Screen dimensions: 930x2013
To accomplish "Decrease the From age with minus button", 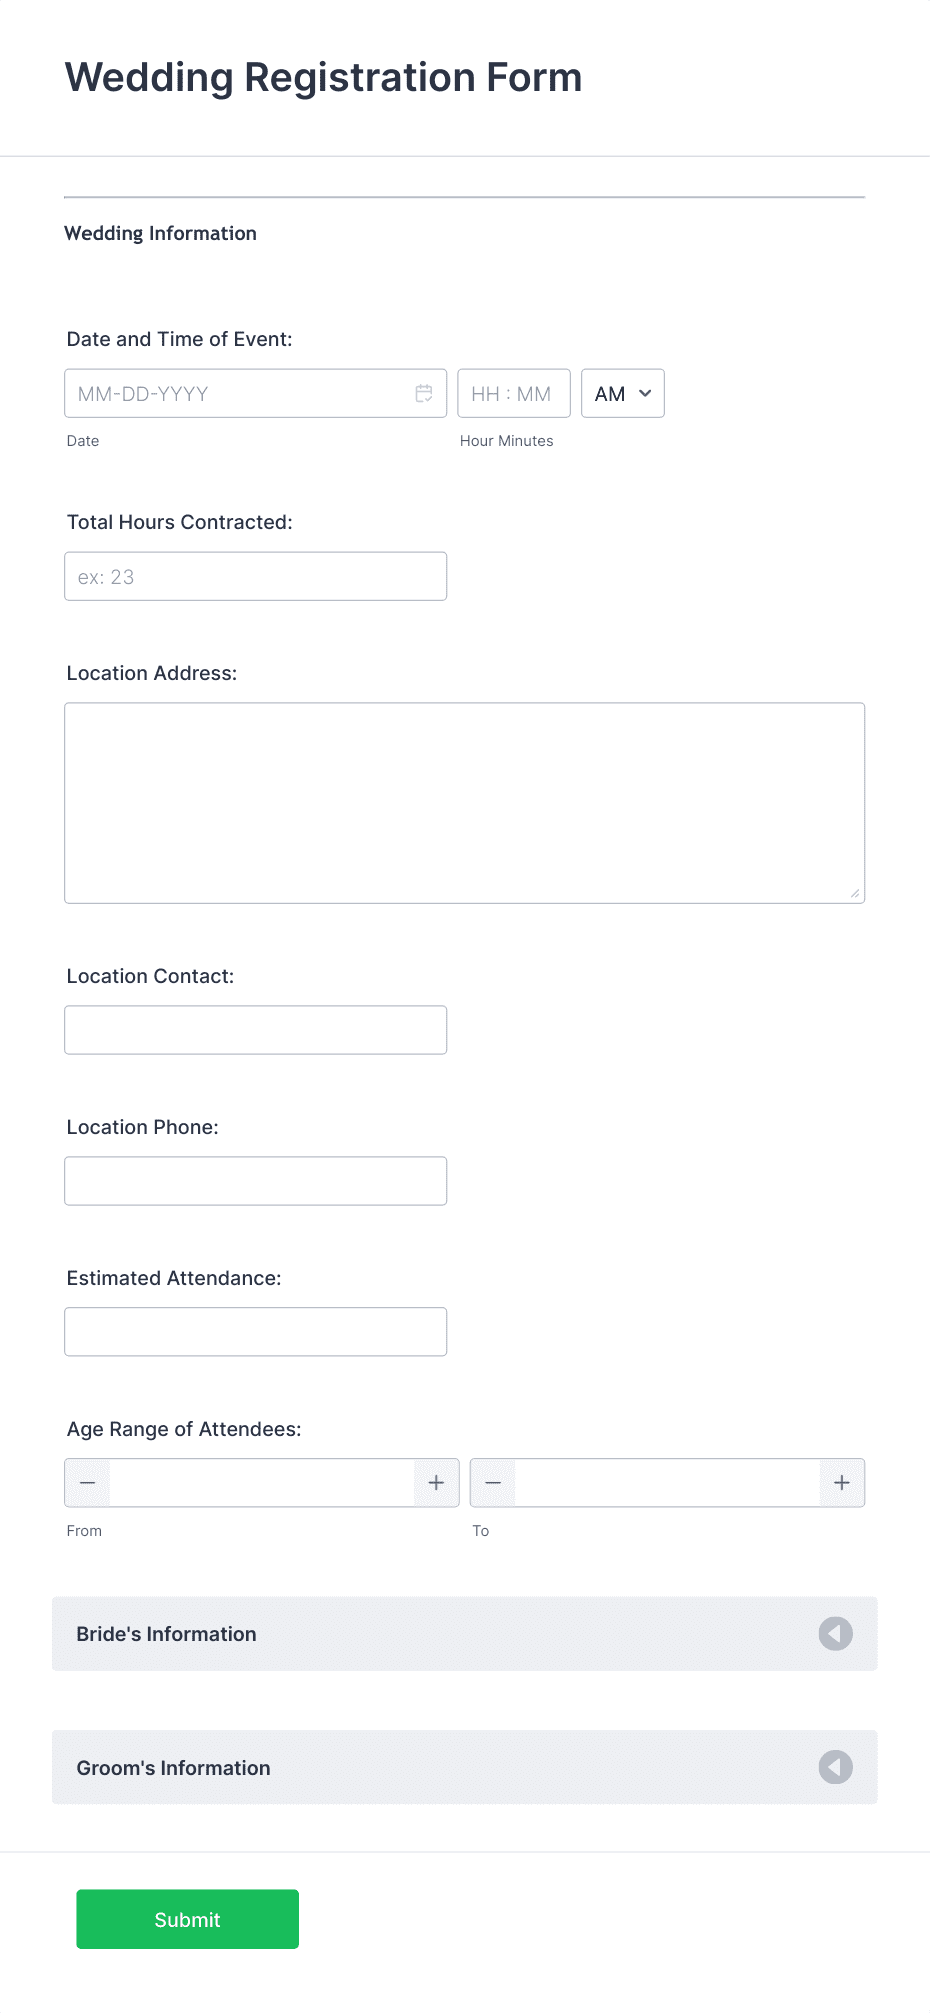I will [88, 1483].
